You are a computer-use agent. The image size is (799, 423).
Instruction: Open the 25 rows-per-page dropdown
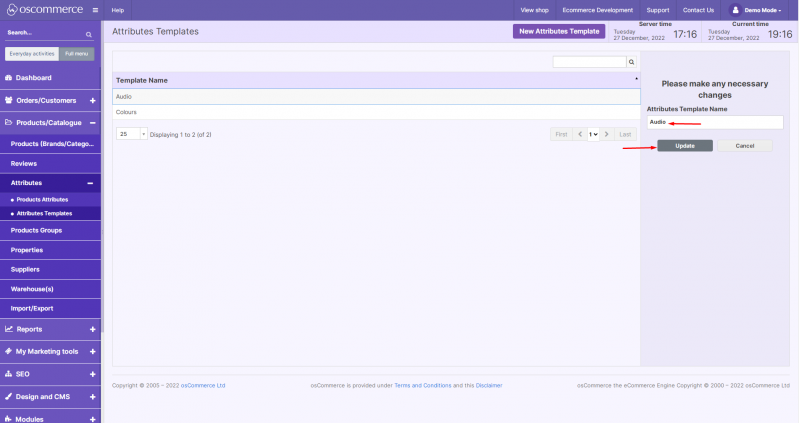tap(132, 134)
